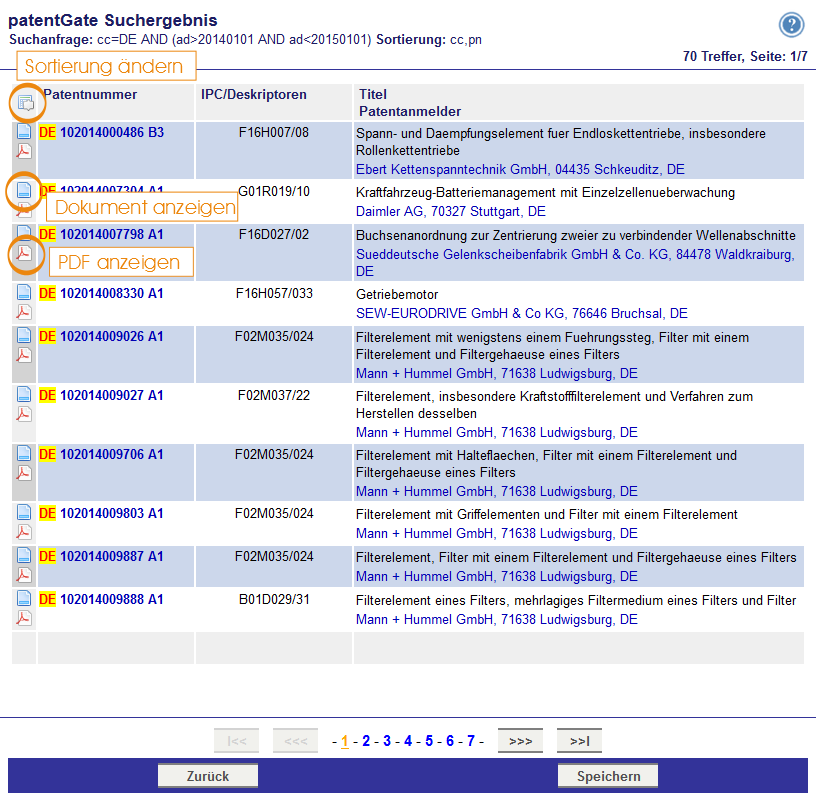Open PDF for patent DE 102014009706 A1
Viewport: 816px width, 802px height.
pos(24,473)
